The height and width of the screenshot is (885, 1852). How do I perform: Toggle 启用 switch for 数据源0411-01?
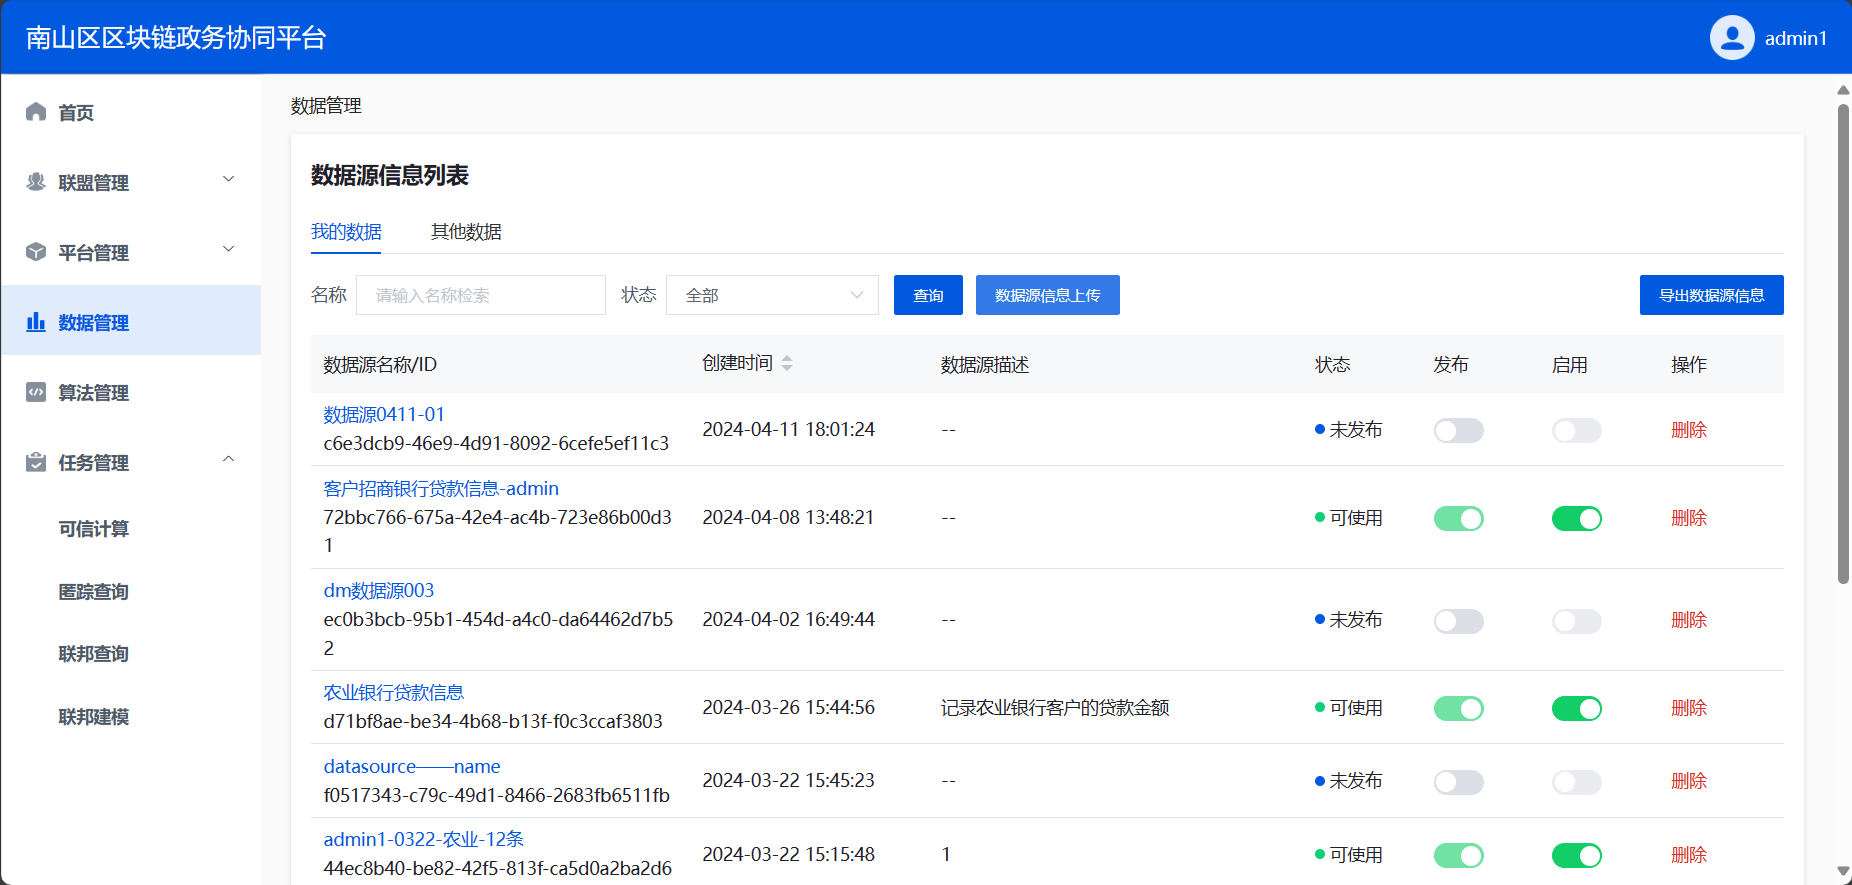click(x=1576, y=430)
